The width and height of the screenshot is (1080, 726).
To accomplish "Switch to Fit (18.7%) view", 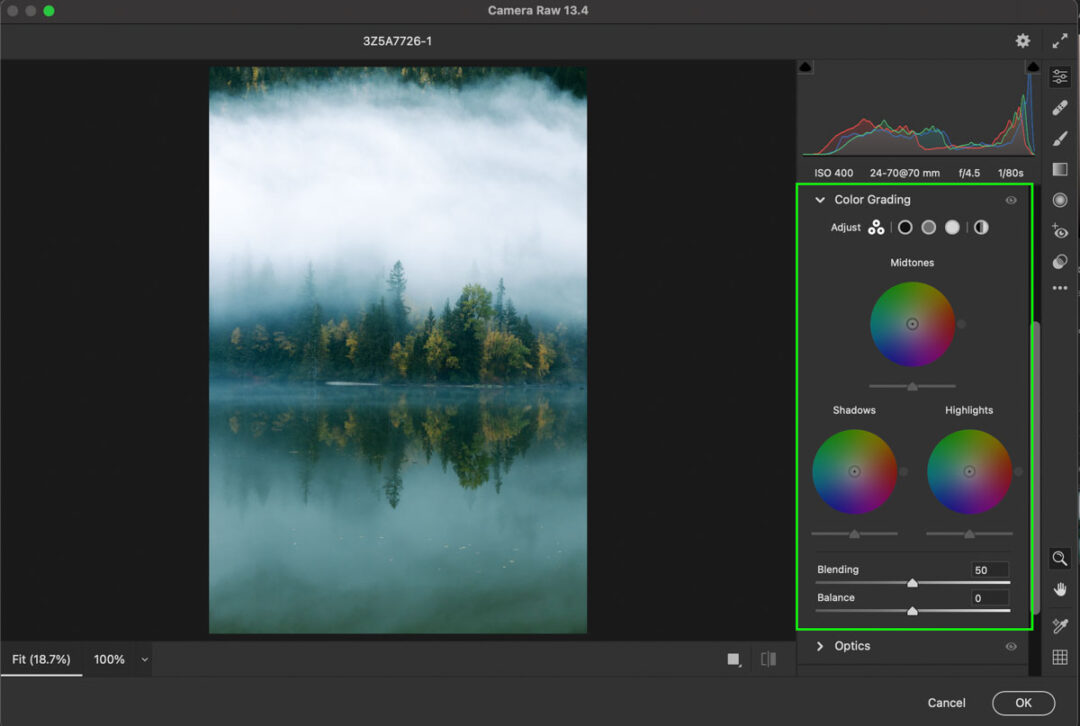I will coord(42,659).
